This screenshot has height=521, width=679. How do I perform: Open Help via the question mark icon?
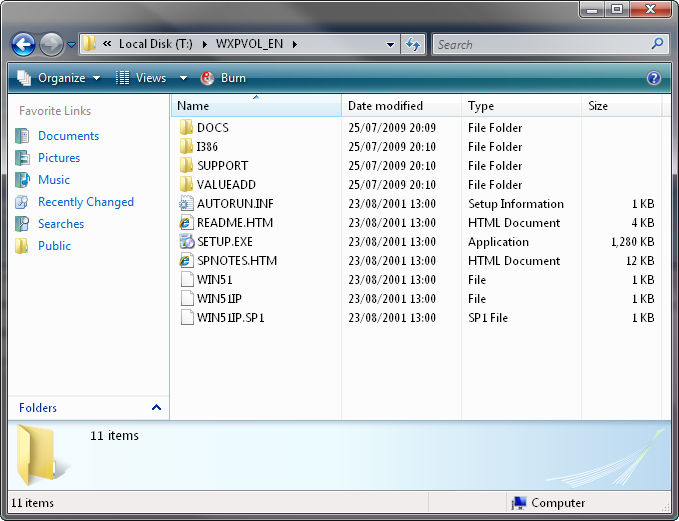(x=654, y=78)
